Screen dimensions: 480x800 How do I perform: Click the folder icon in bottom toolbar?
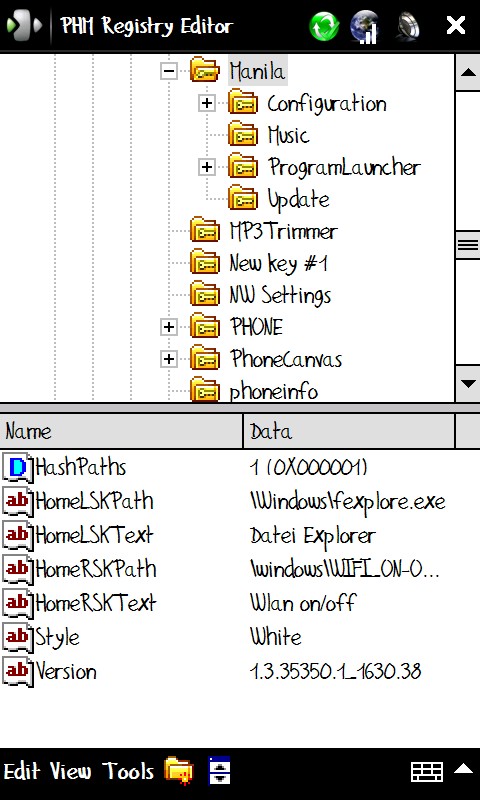(179, 771)
